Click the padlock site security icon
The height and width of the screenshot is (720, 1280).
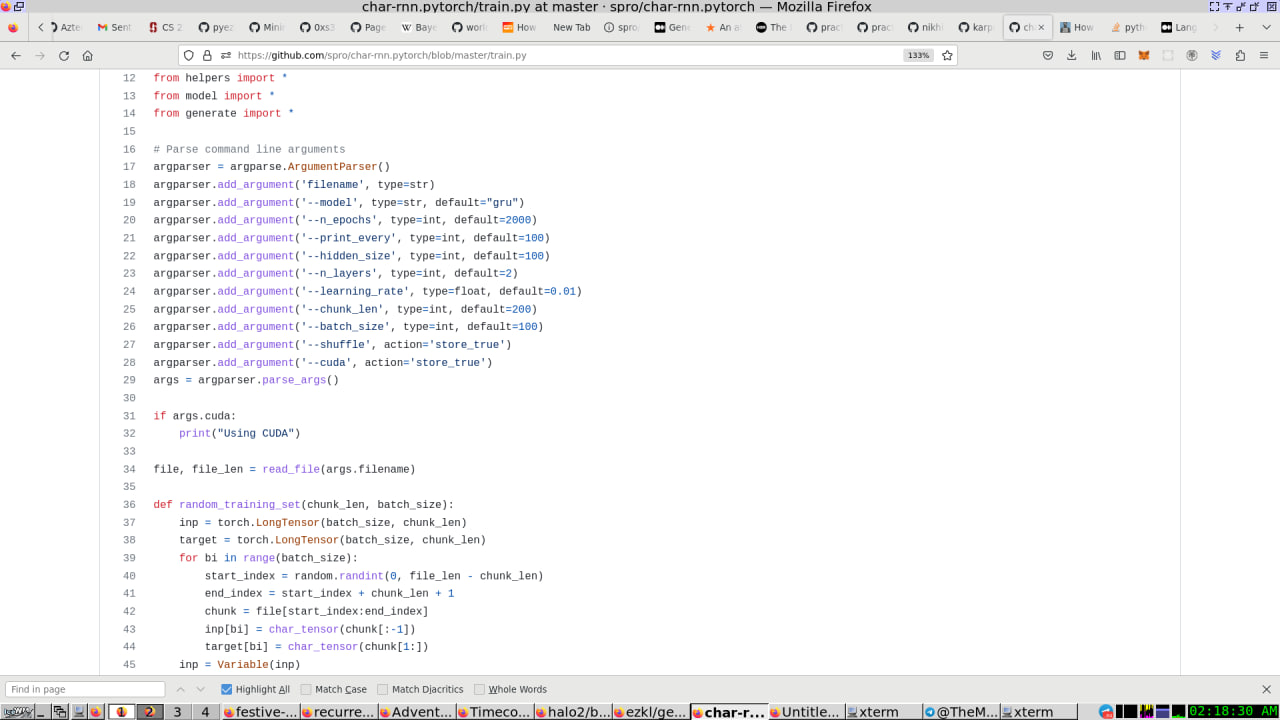tap(207, 56)
